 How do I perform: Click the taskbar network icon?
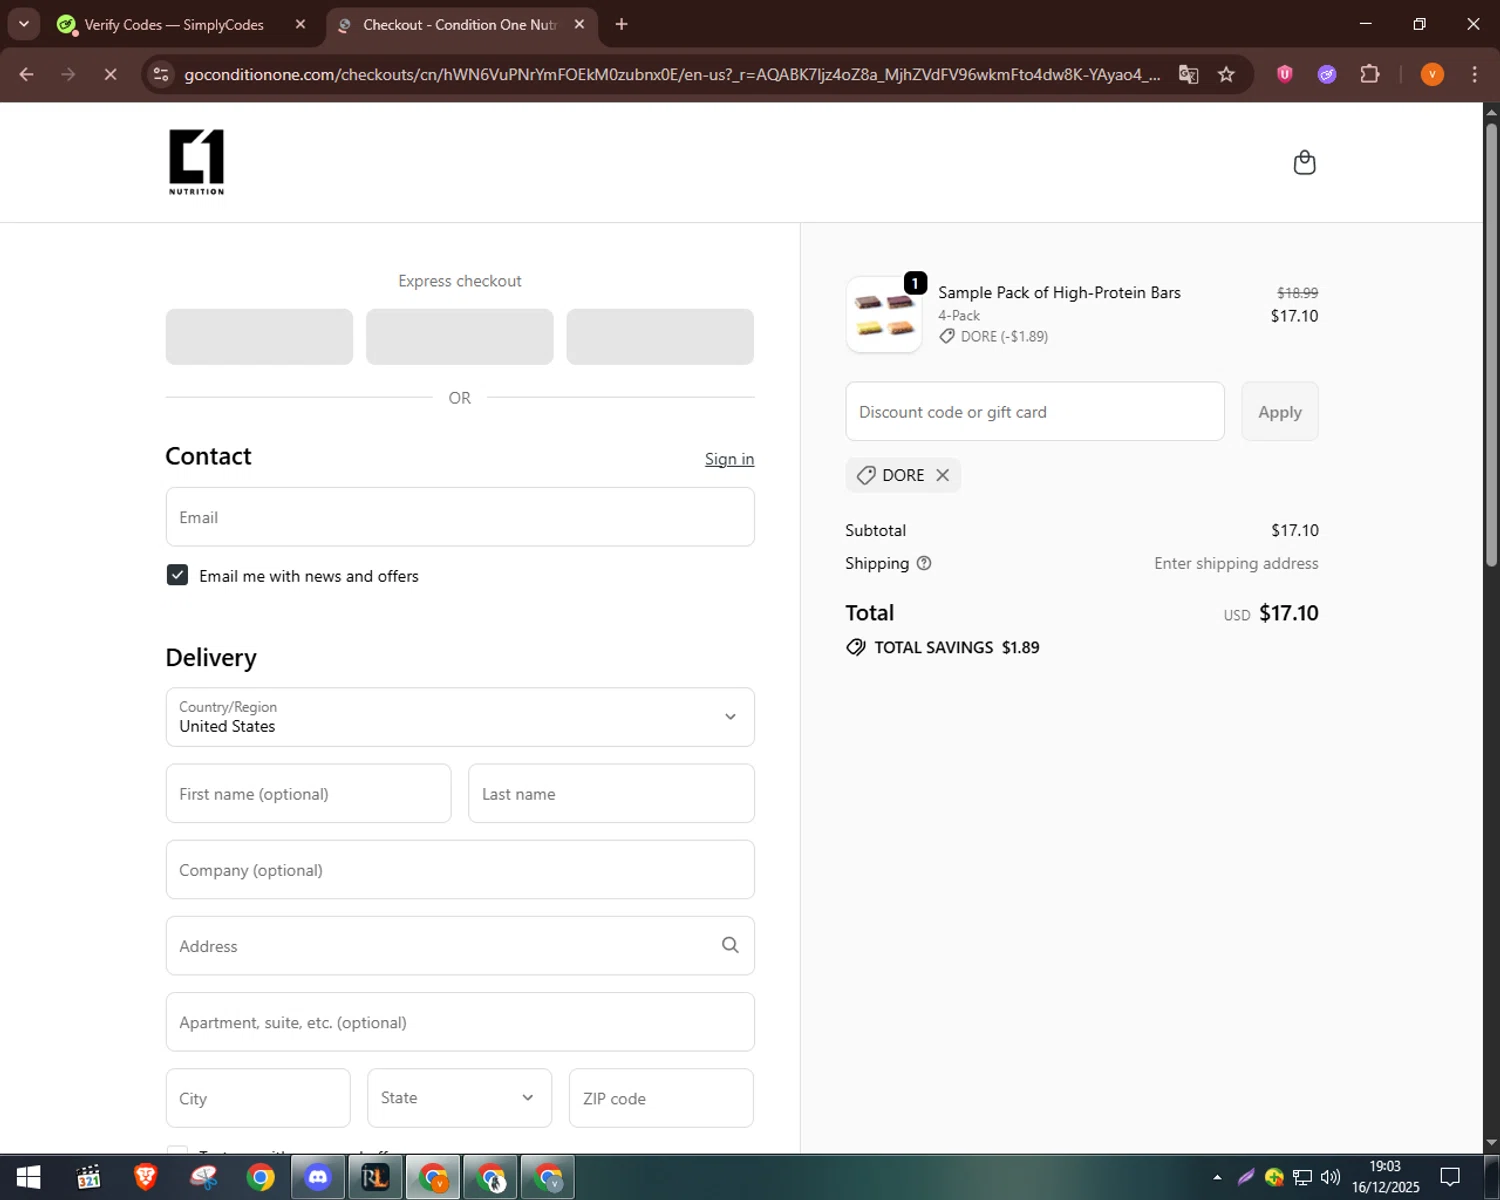[1302, 1177]
